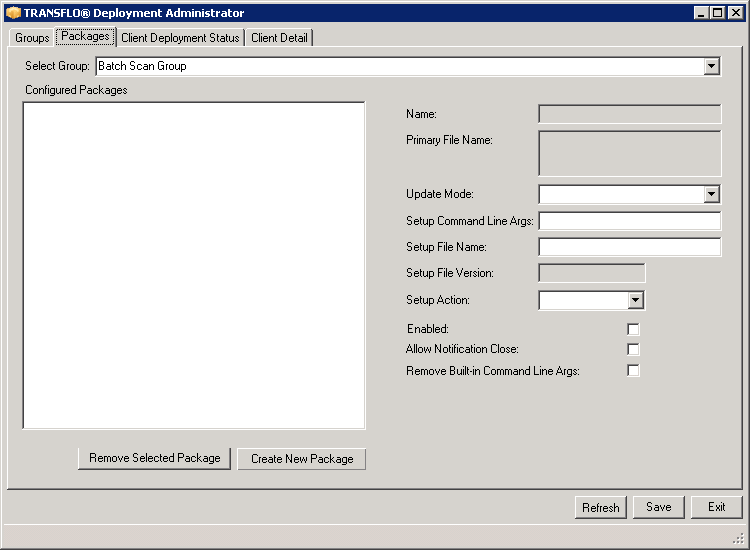Image resolution: width=750 pixels, height=550 pixels.
Task: Open the Select Group dropdown arrow
Action: pos(711,66)
